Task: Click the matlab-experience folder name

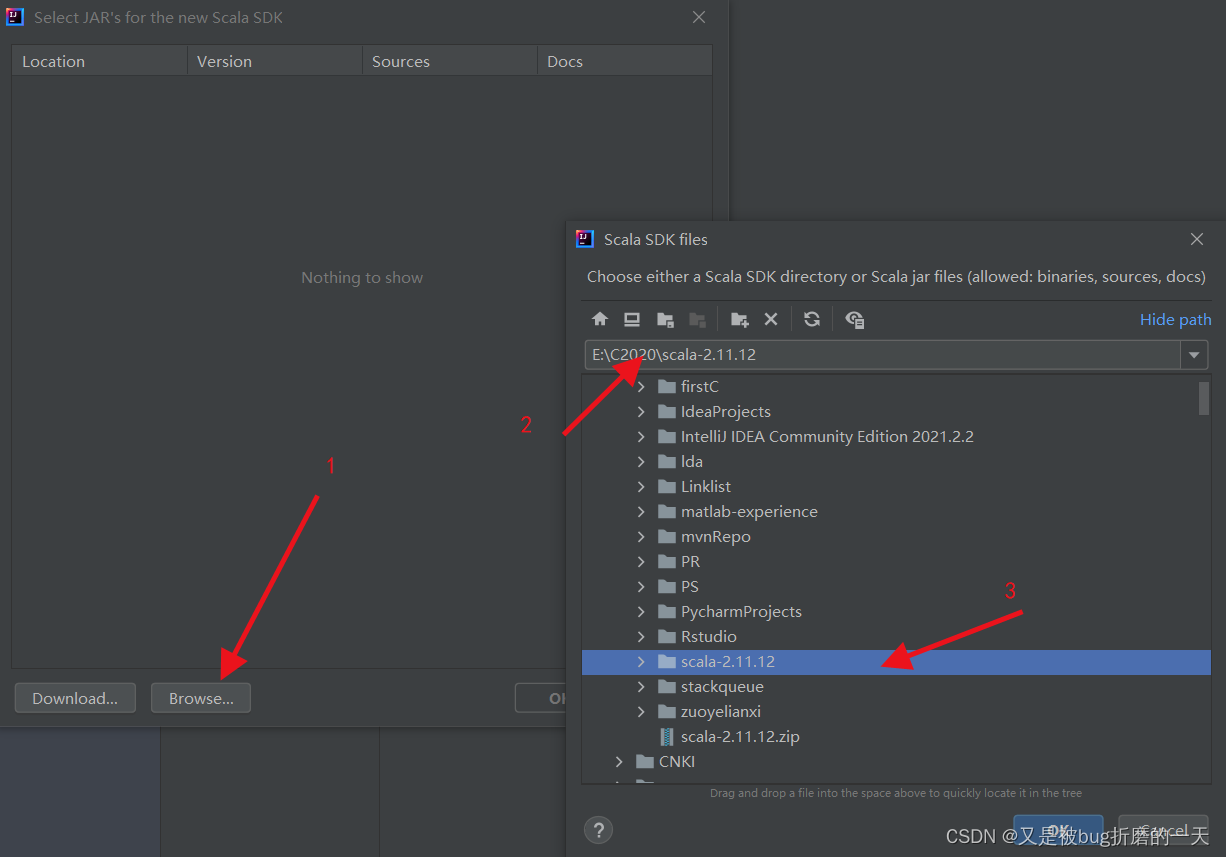Action: (749, 512)
